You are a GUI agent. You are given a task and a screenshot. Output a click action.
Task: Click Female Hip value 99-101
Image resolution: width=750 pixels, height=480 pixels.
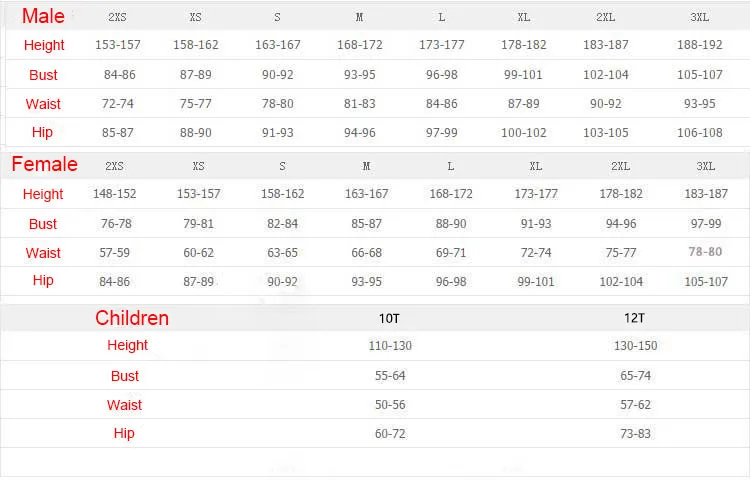click(x=536, y=282)
